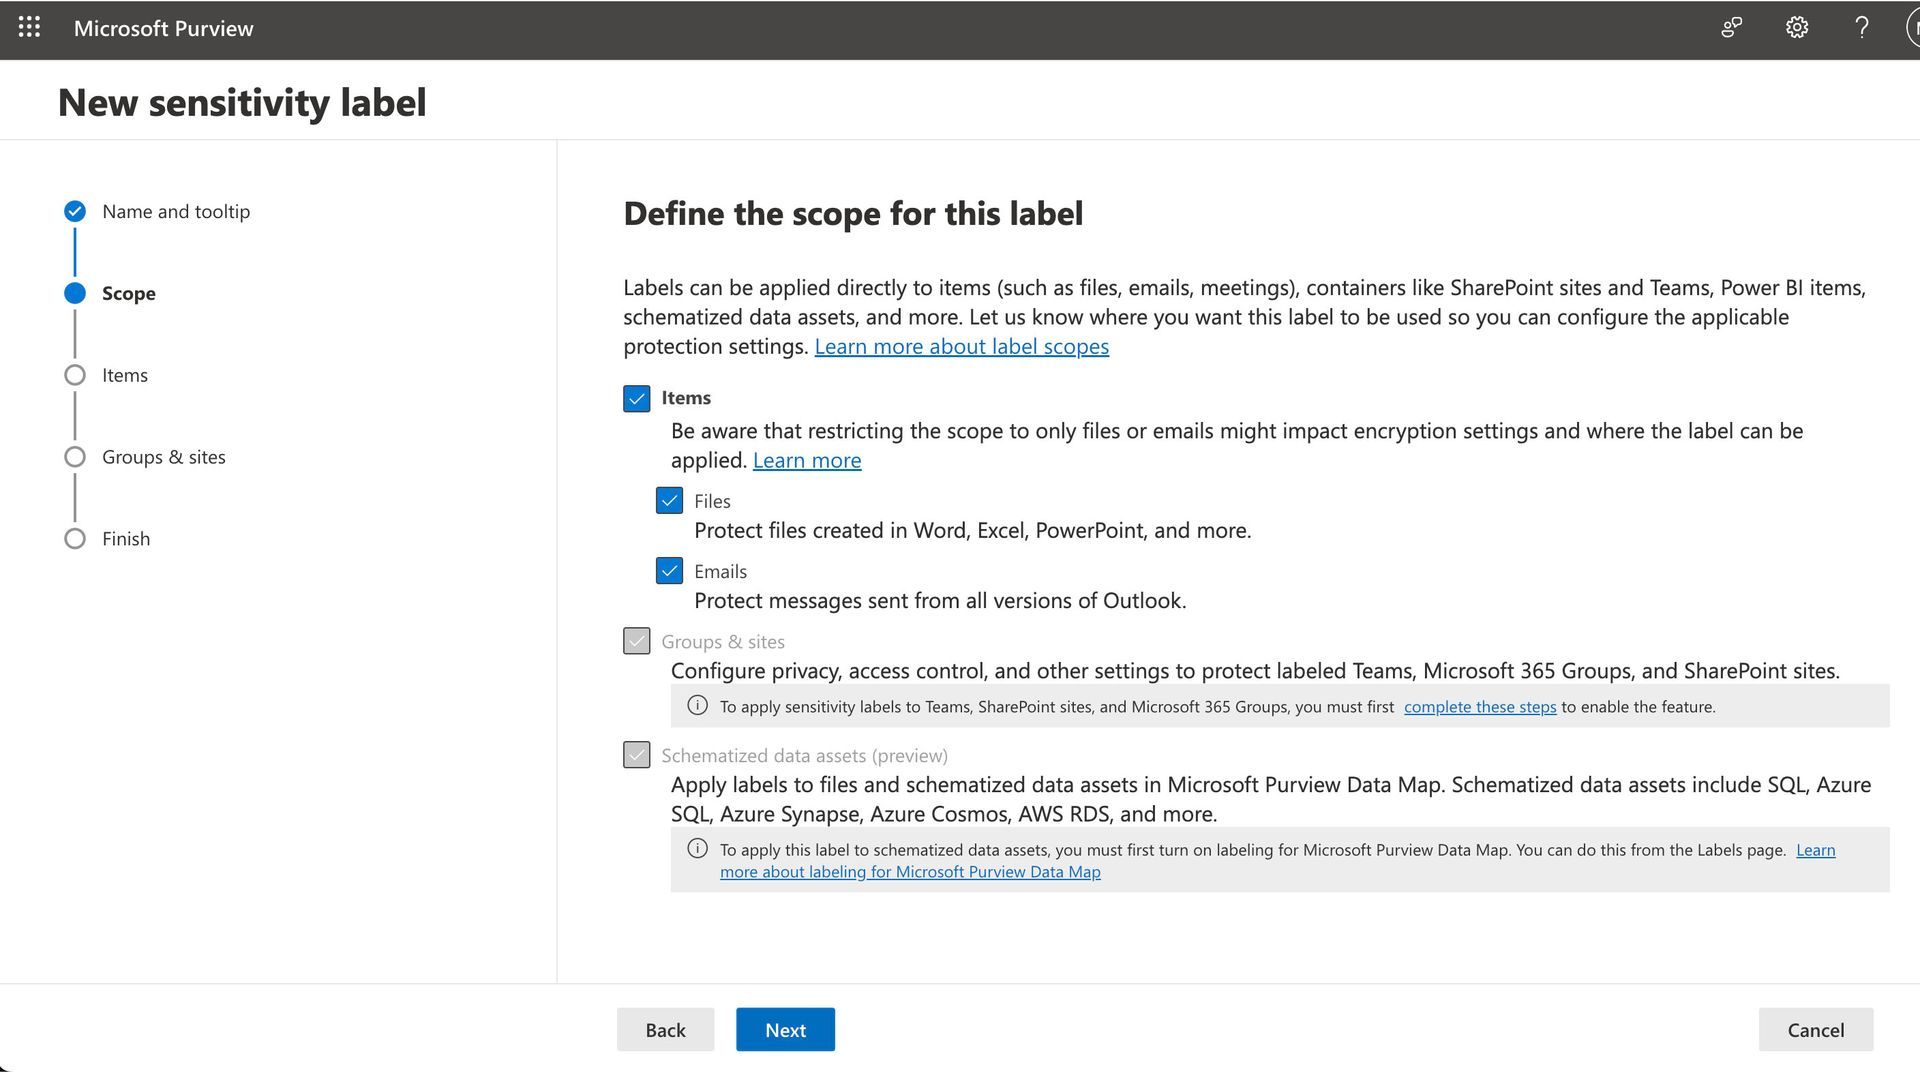Screen dimensions: 1920x1073
Task: Click the Back button
Action: tap(665, 1030)
